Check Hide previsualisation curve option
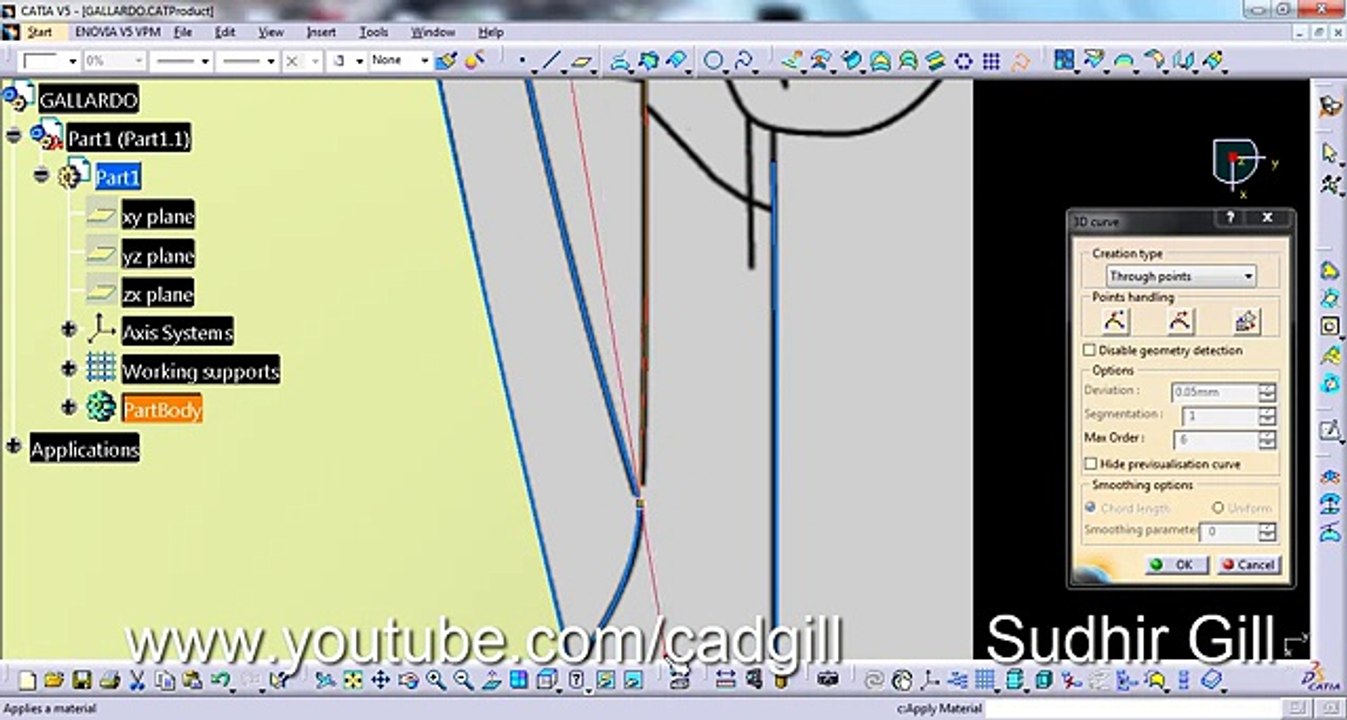 click(x=1090, y=464)
